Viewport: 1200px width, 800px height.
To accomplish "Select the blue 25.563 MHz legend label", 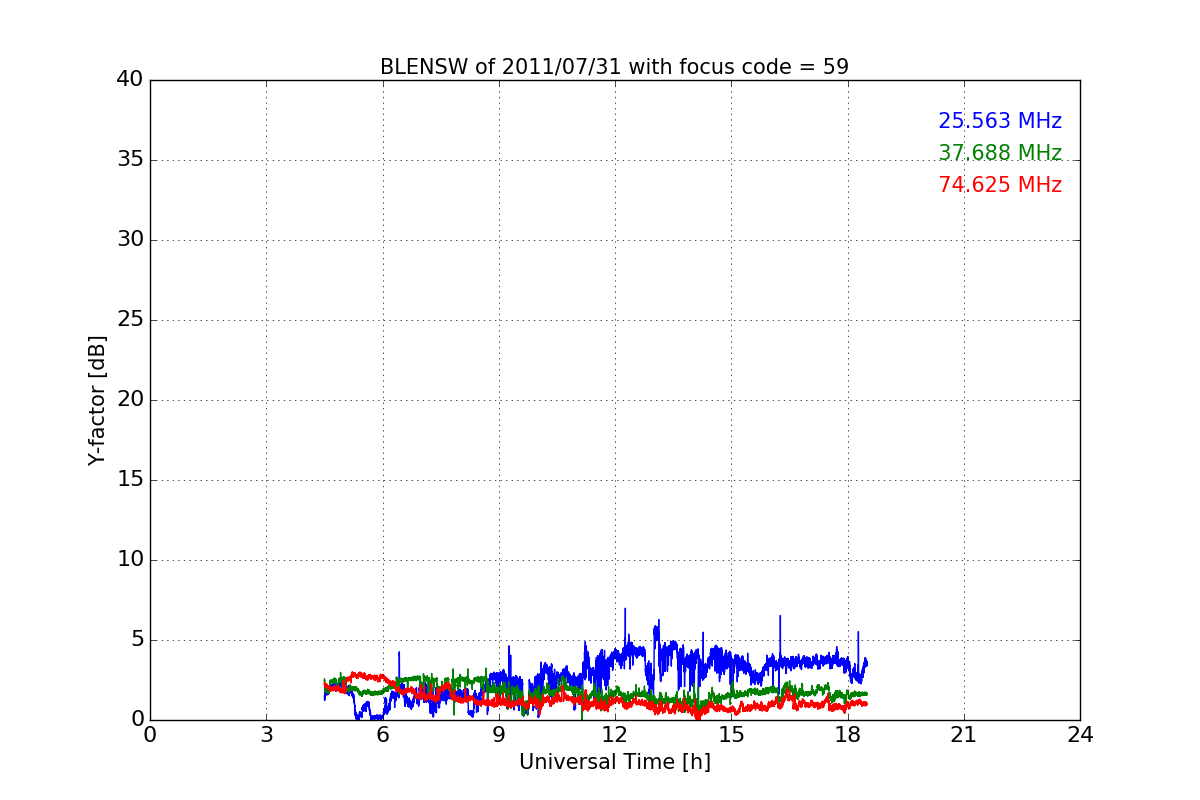I will pyautogui.click(x=1000, y=121).
